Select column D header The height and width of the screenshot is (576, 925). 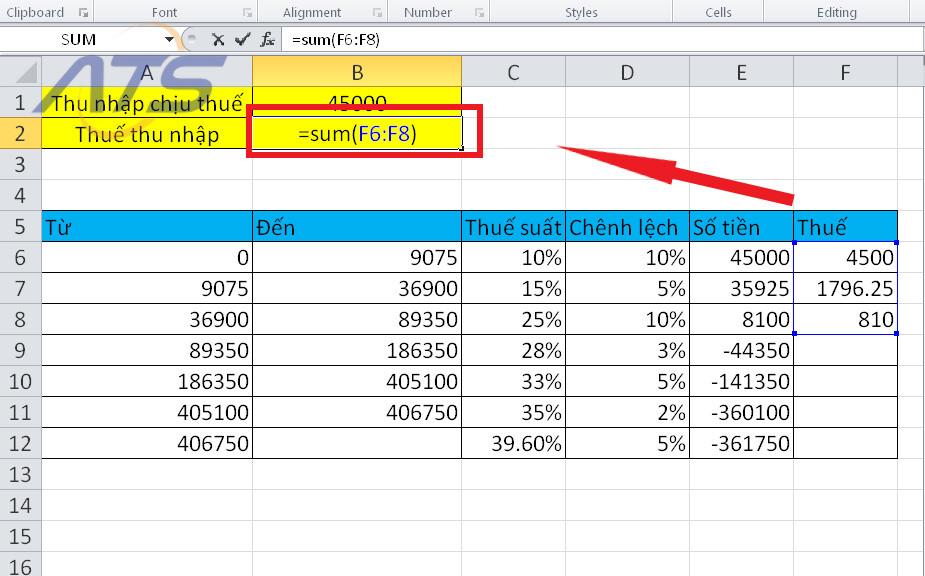[x=626, y=72]
